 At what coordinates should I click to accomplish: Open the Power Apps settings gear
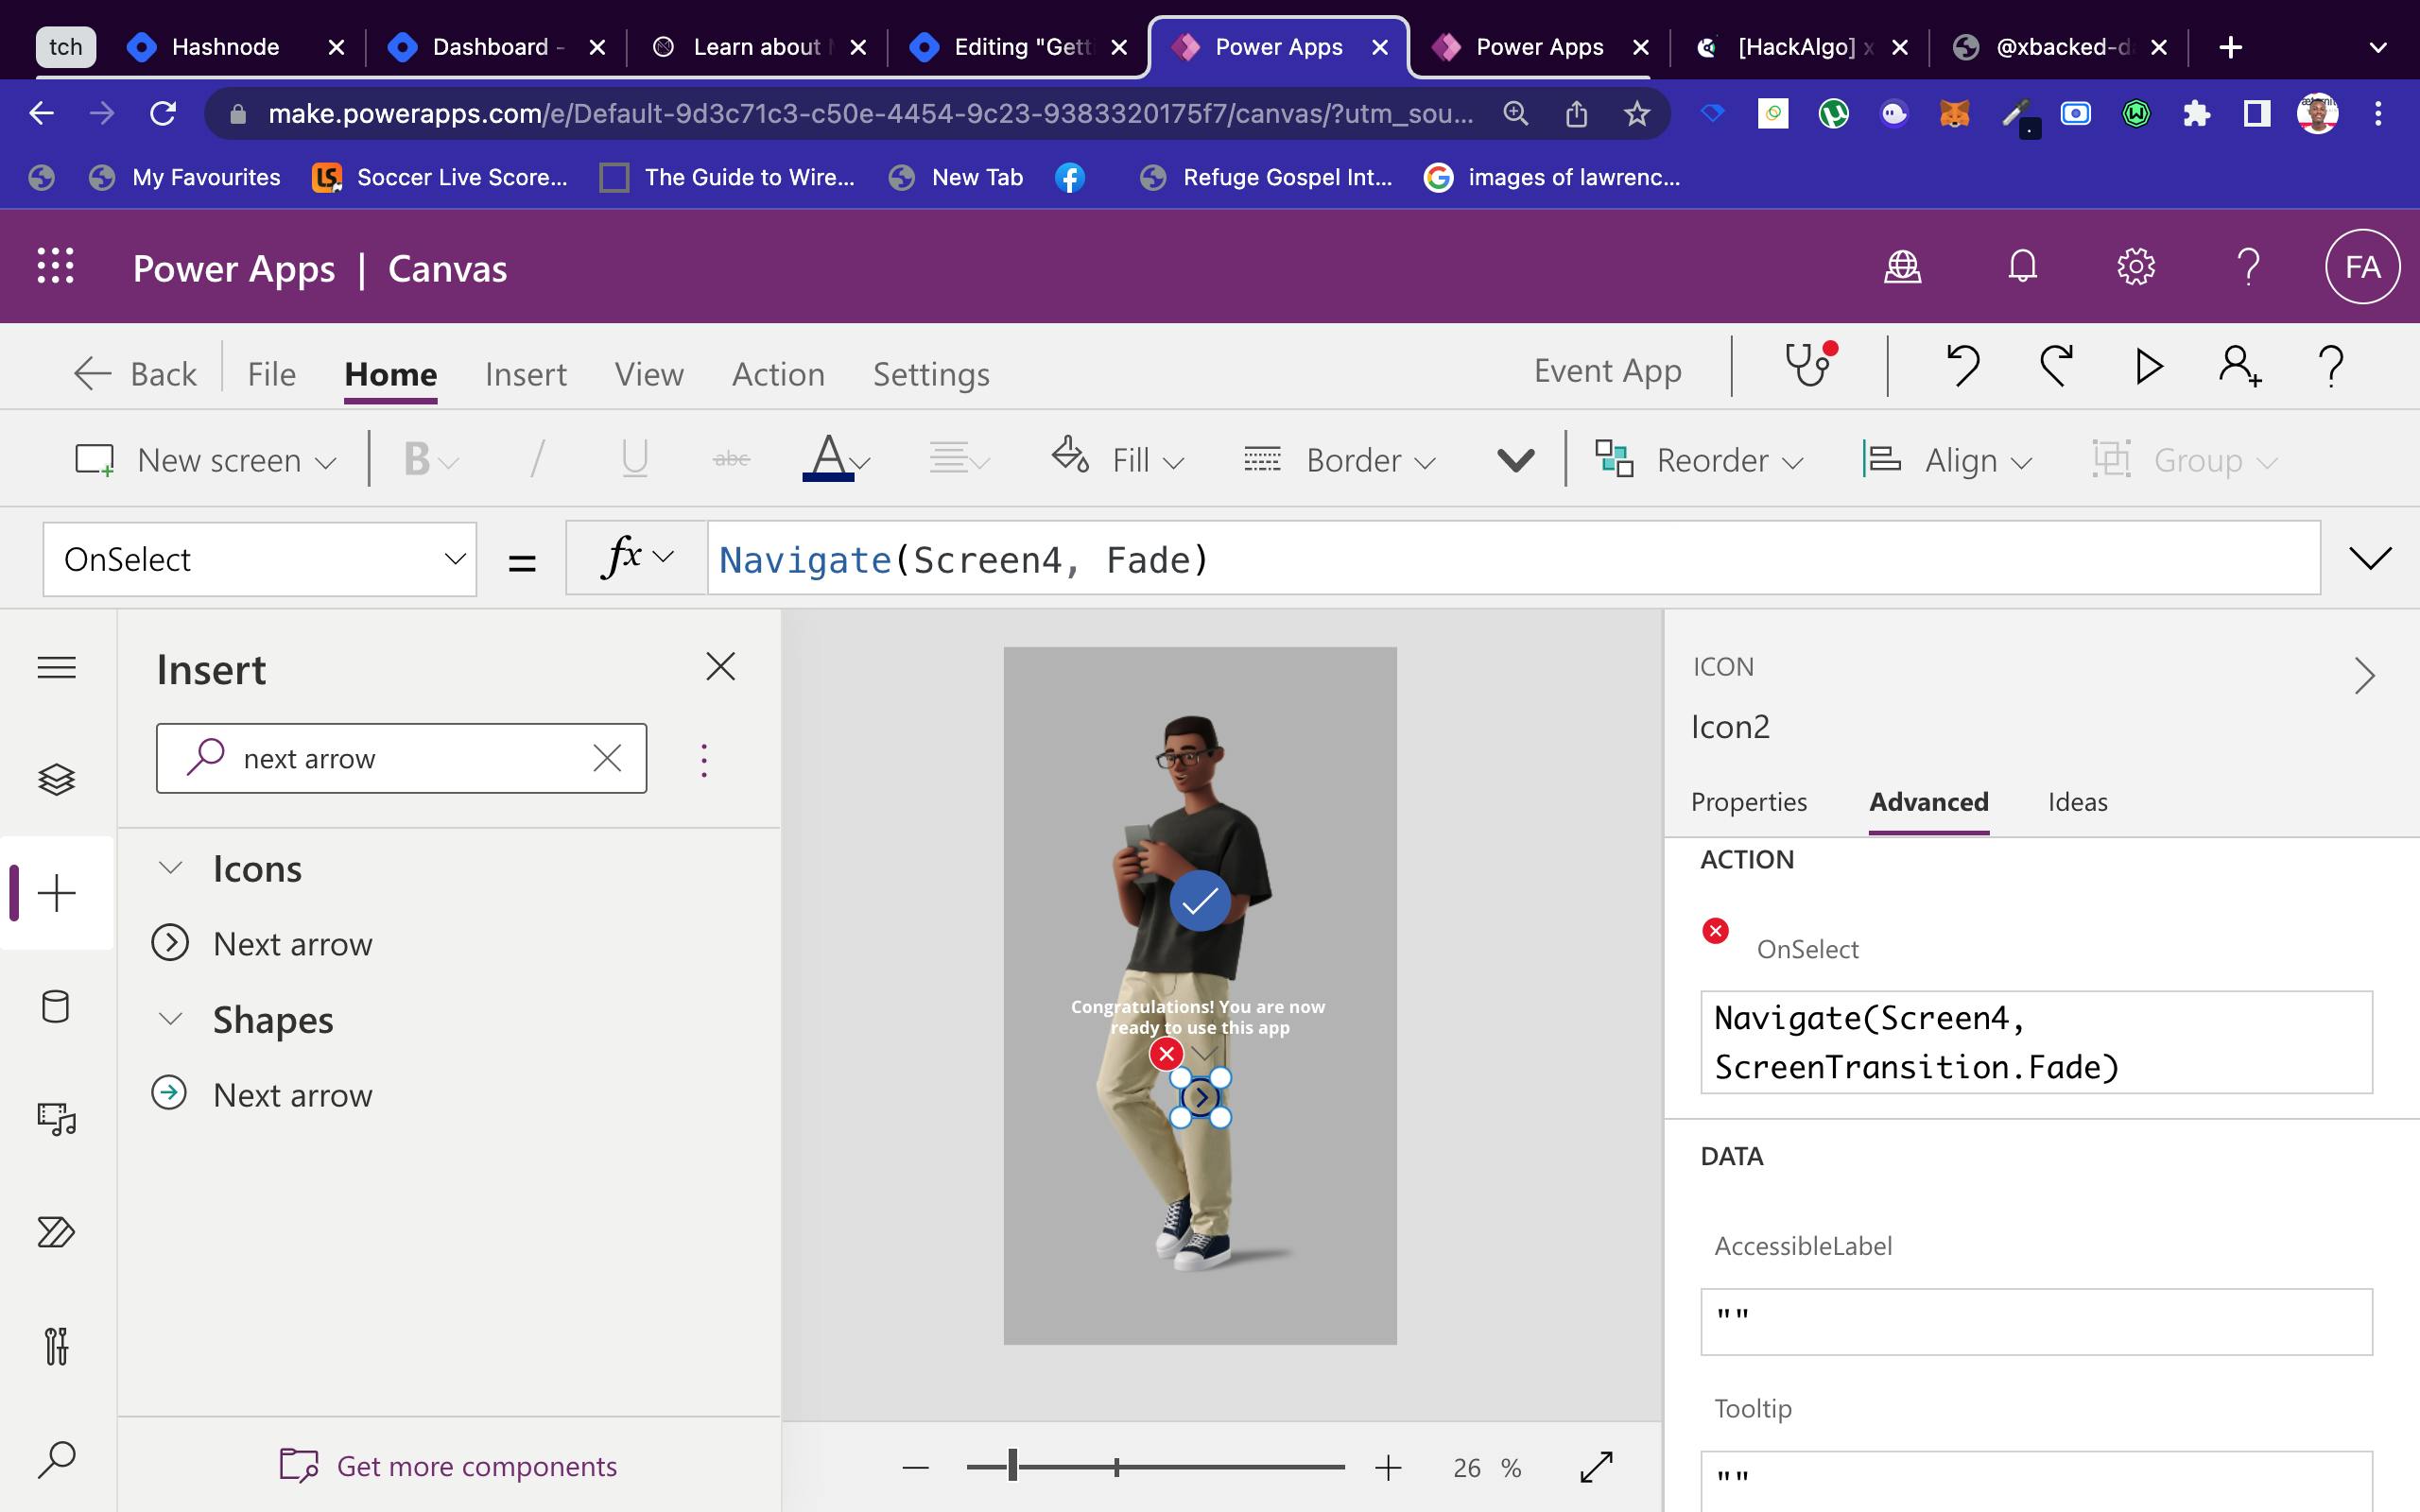pyautogui.click(x=2136, y=267)
